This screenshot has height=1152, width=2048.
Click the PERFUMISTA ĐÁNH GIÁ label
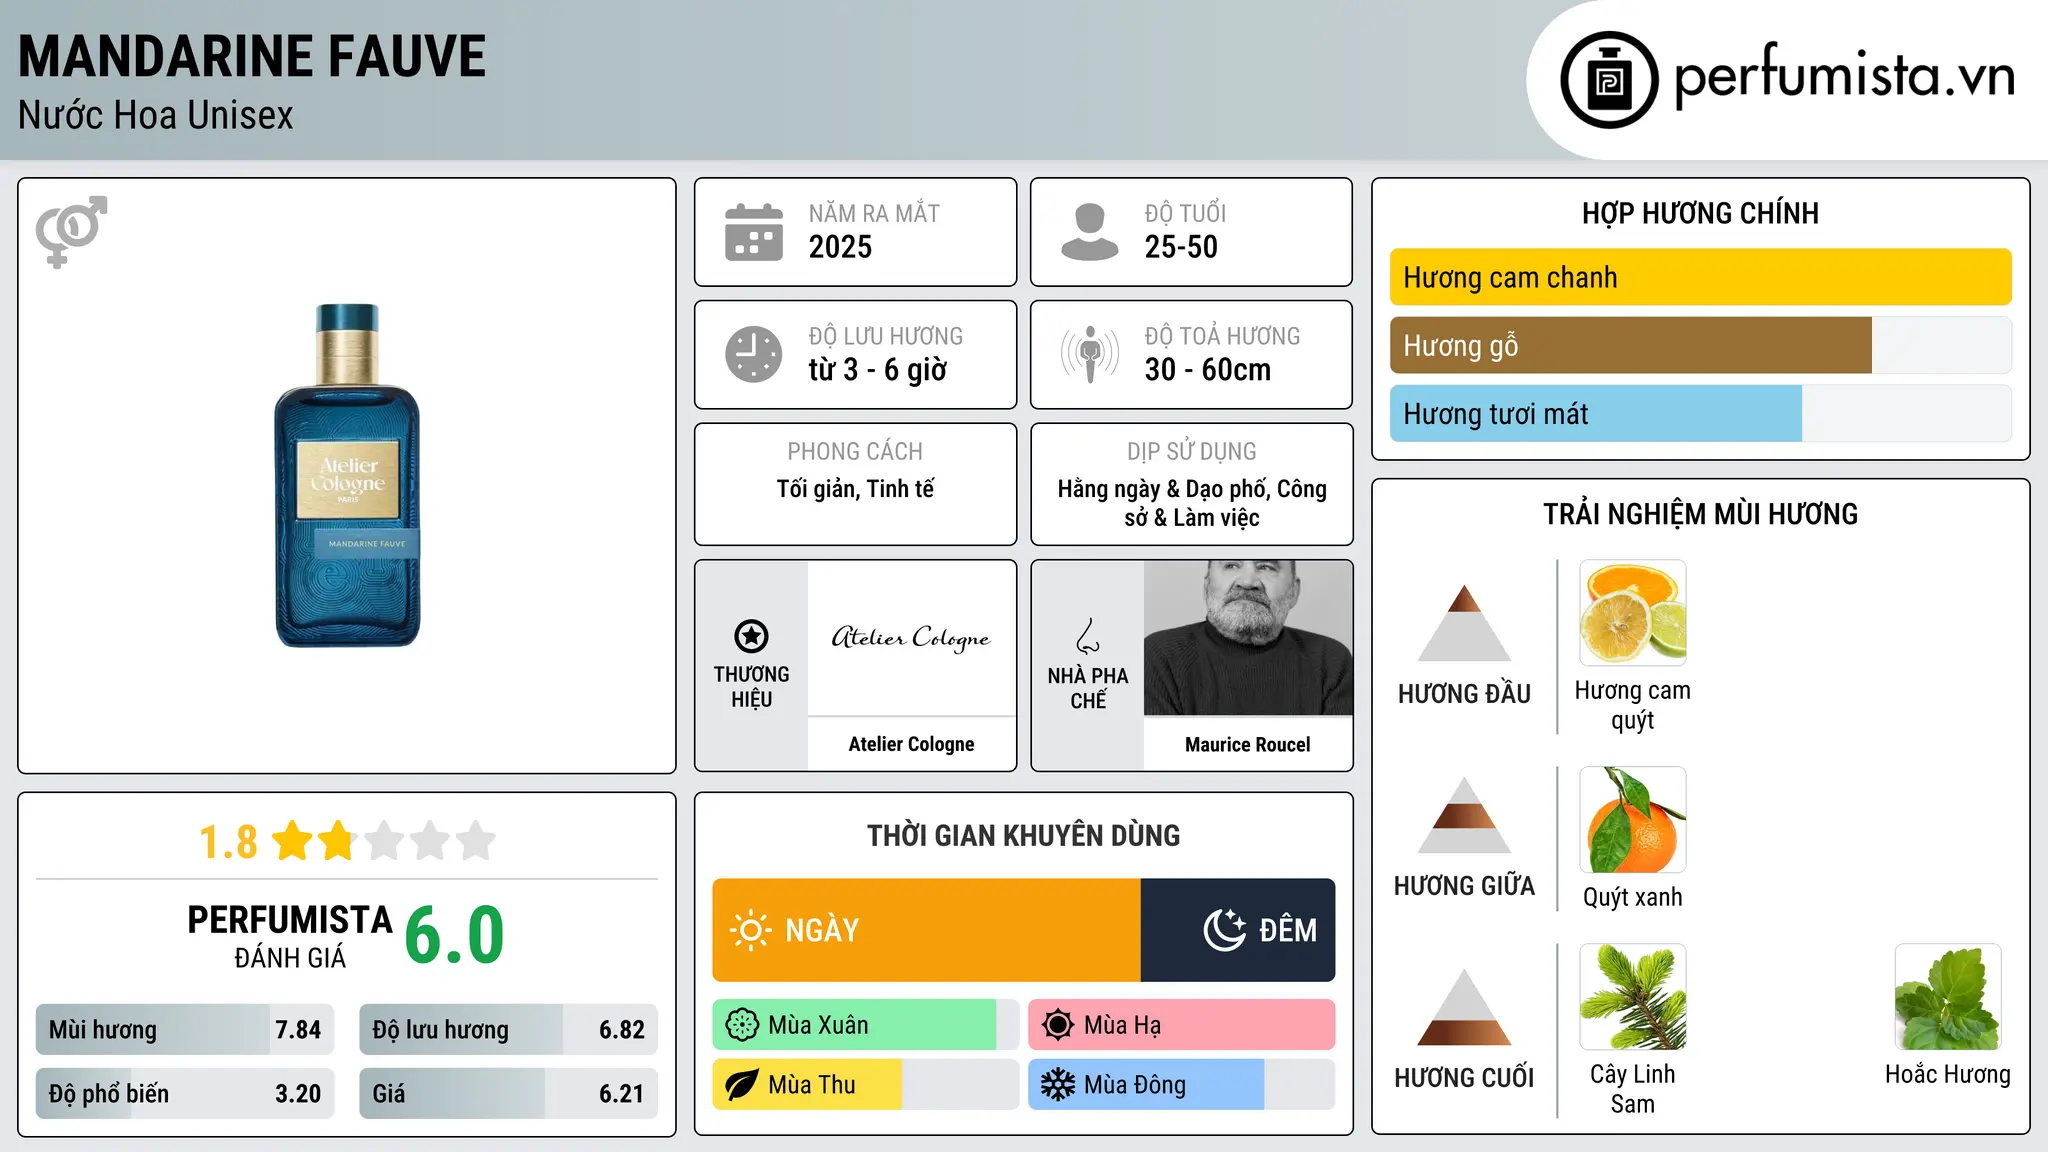point(290,936)
